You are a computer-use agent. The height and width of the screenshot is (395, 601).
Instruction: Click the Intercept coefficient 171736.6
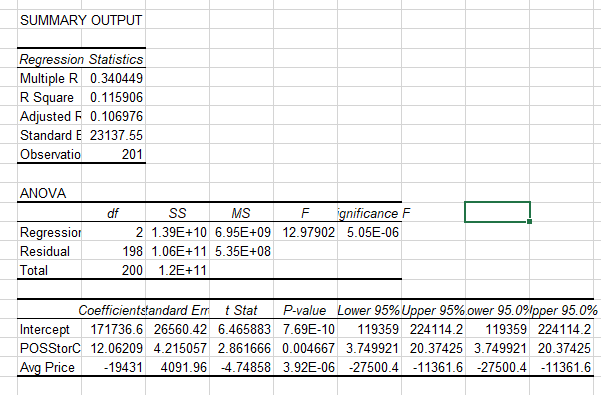[117, 329]
